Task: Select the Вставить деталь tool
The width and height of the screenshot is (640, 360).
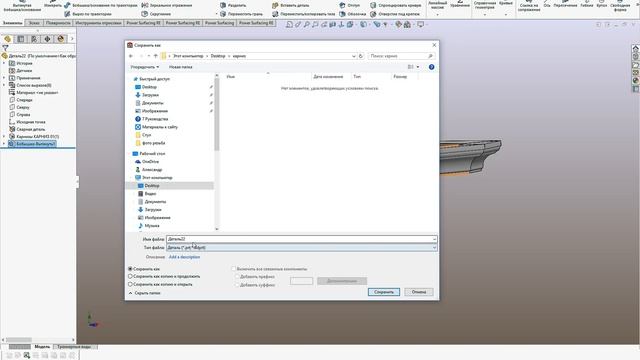Action: pyautogui.click(x=291, y=5)
